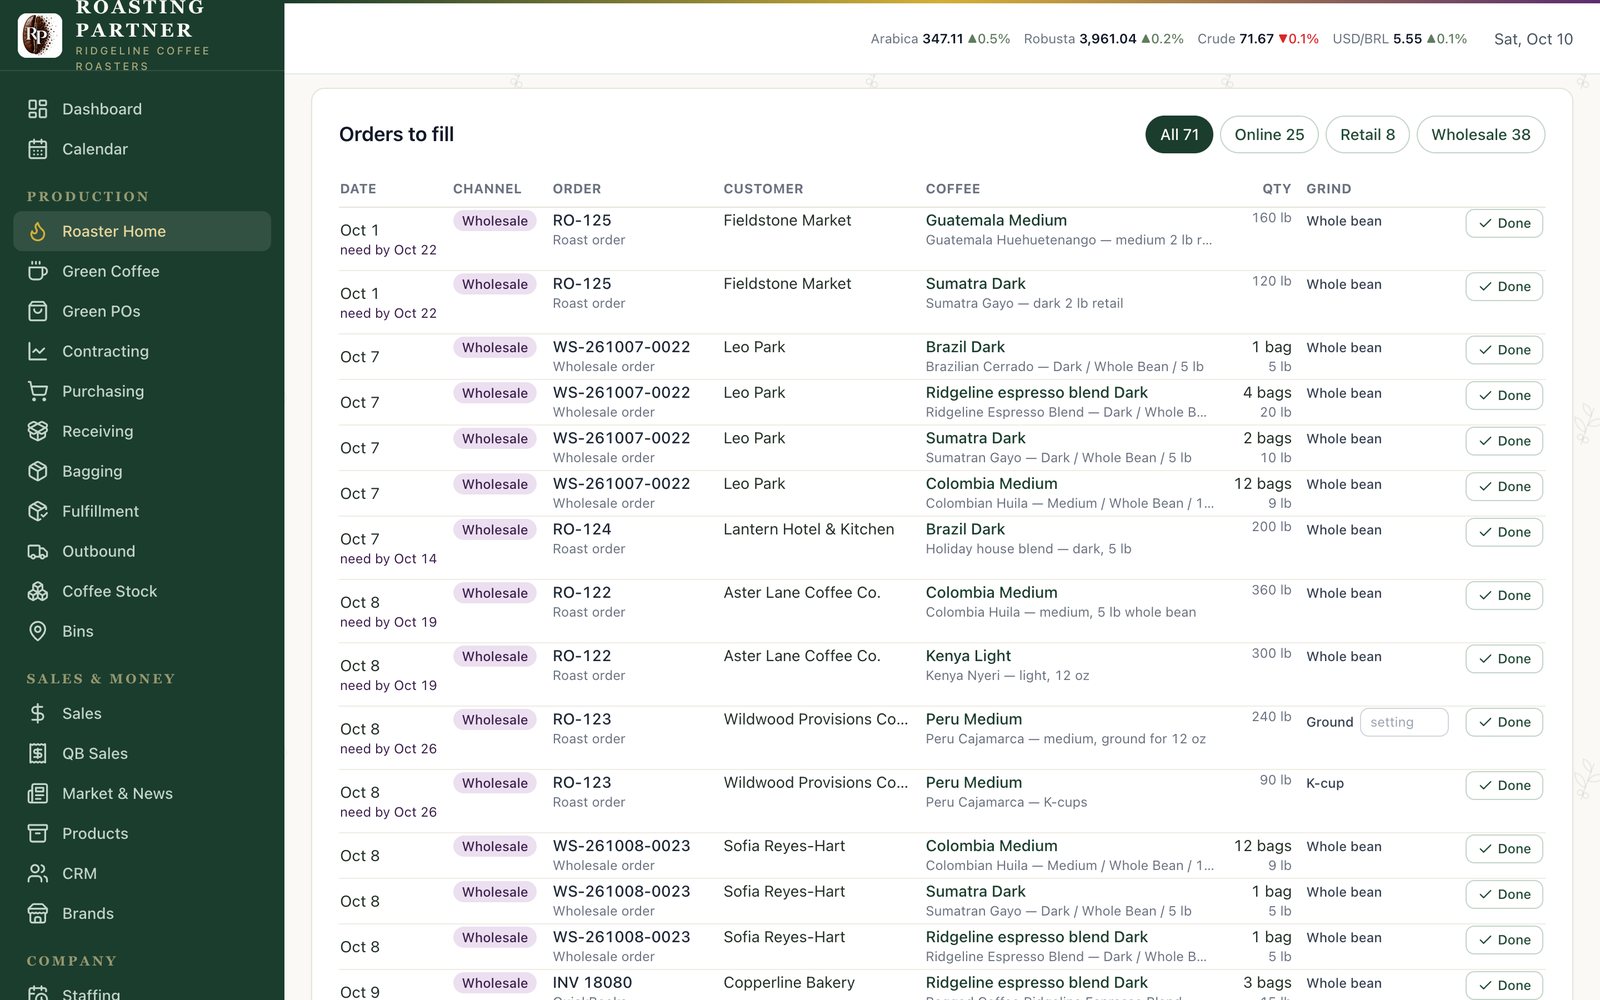The image size is (1600, 1000).
Task: Mark RO-125 Sumatra Dark as Done
Action: (1504, 286)
